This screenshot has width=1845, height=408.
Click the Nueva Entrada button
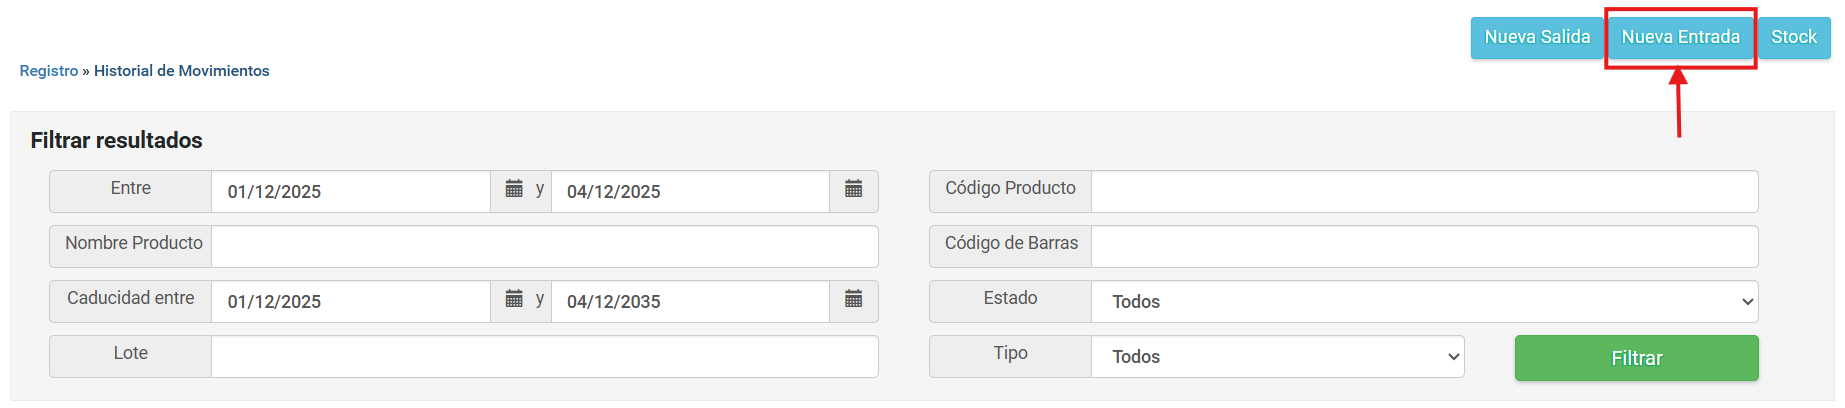[x=1680, y=38]
